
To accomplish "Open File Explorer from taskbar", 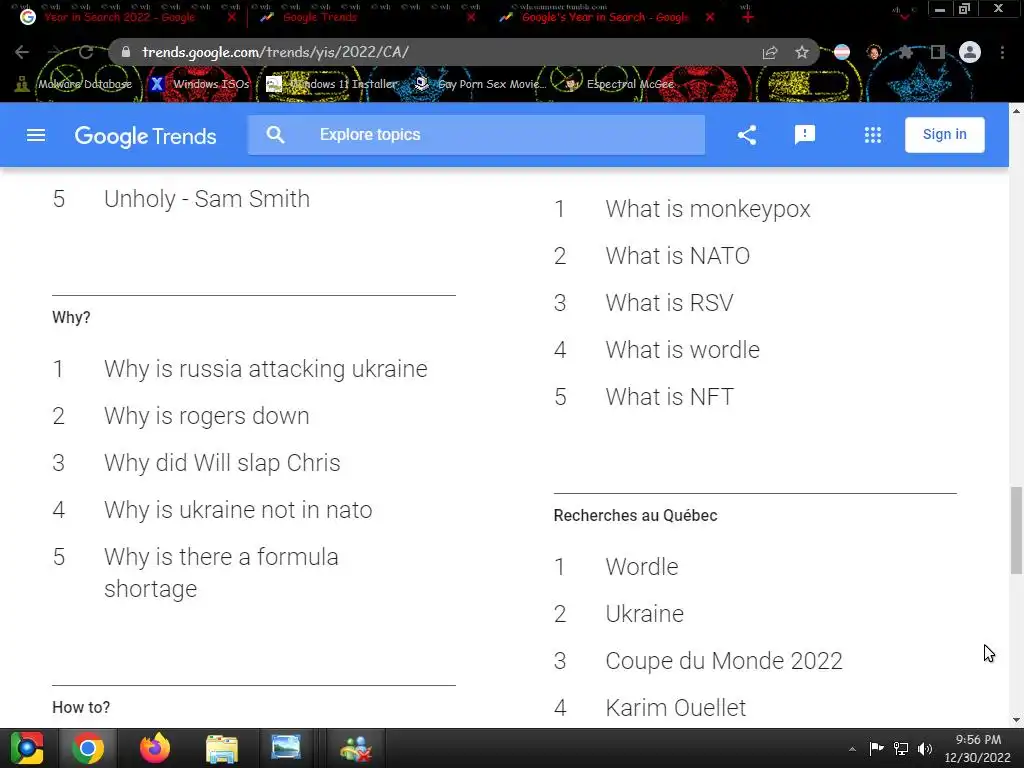I will (222, 748).
